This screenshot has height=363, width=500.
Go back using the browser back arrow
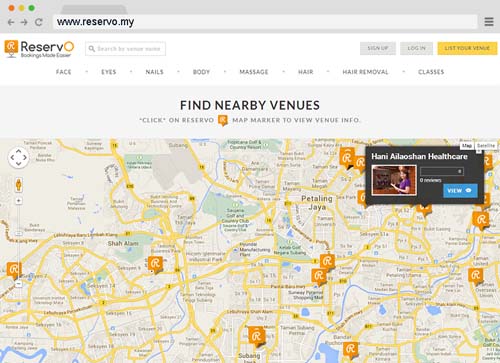pyautogui.click(x=11, y=22)
